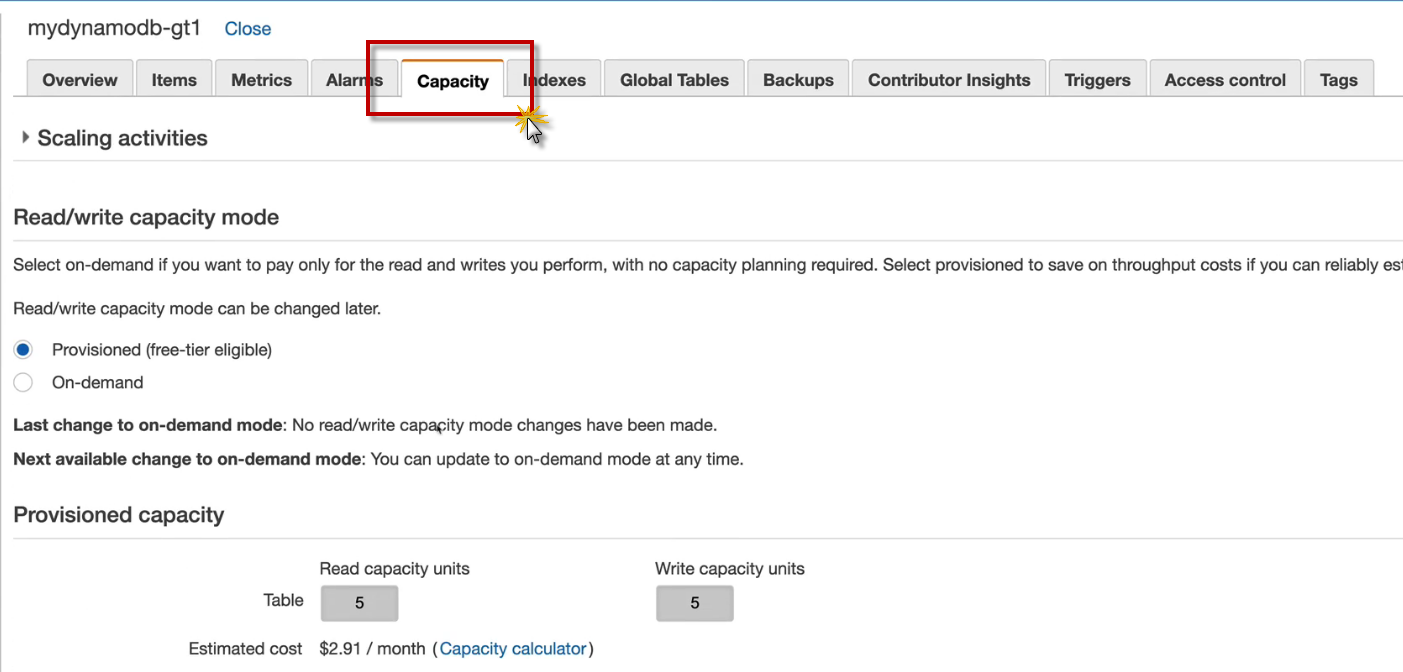Screen dimensions: 1403x672
Task: Click the Write capacity units field
Action: pyautogui.click(x=695, y=603)
